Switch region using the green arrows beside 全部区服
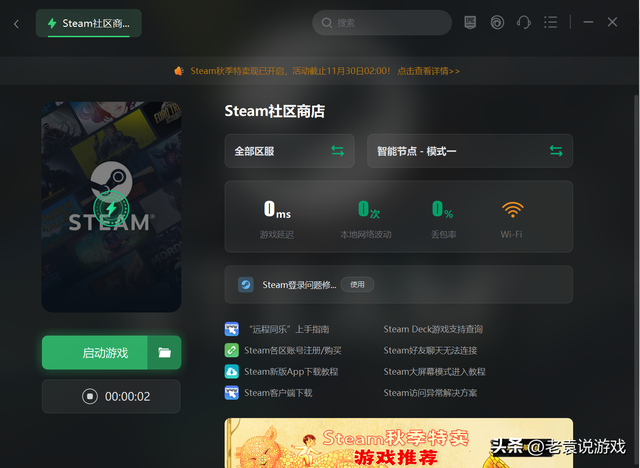 (337, 151)
